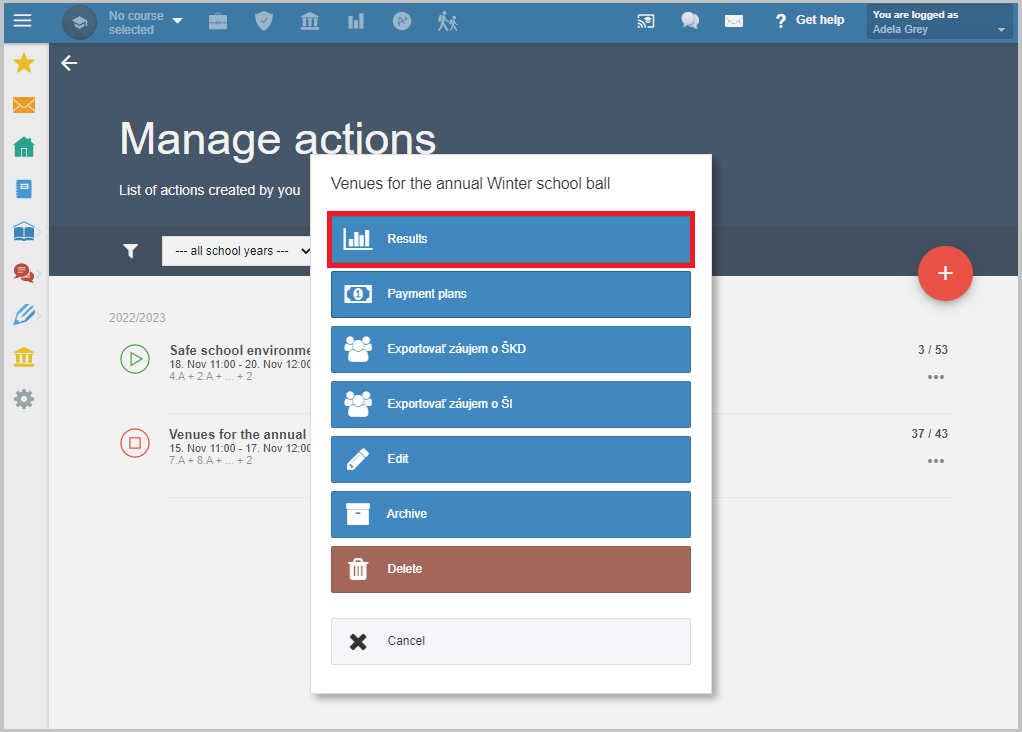Click the filter funnel icon
Viewport: 1022px width, 732px height.
131,251
